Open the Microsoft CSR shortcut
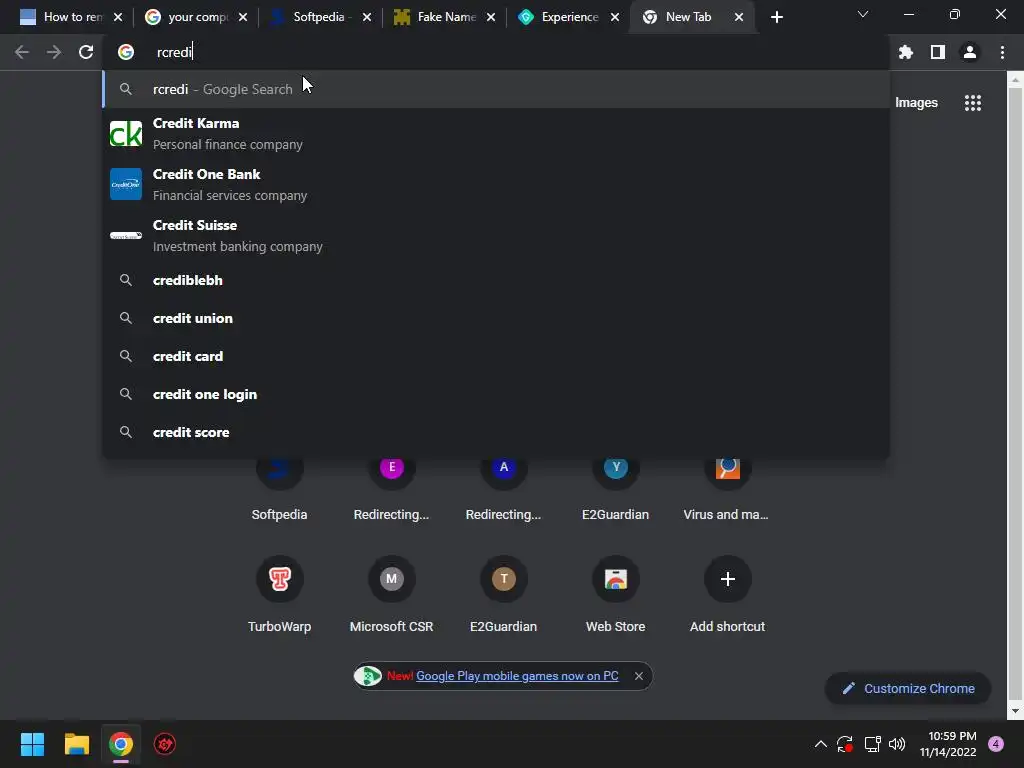1024x768 pixels. (391, 594)
